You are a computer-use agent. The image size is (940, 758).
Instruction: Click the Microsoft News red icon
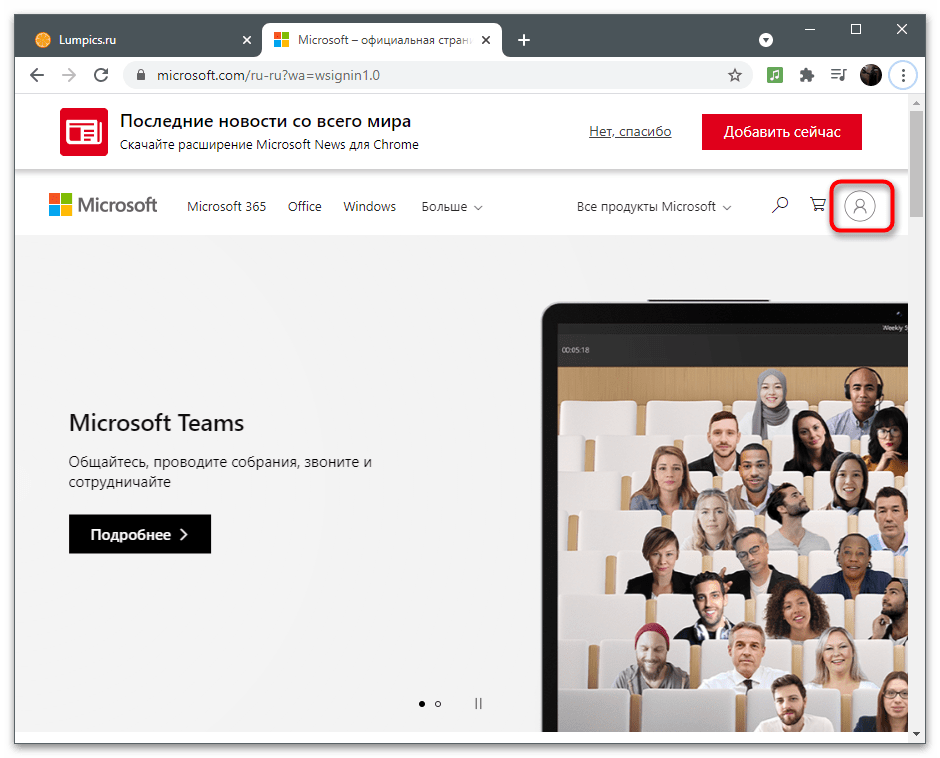pyautogui.click(x=84, y=132)
